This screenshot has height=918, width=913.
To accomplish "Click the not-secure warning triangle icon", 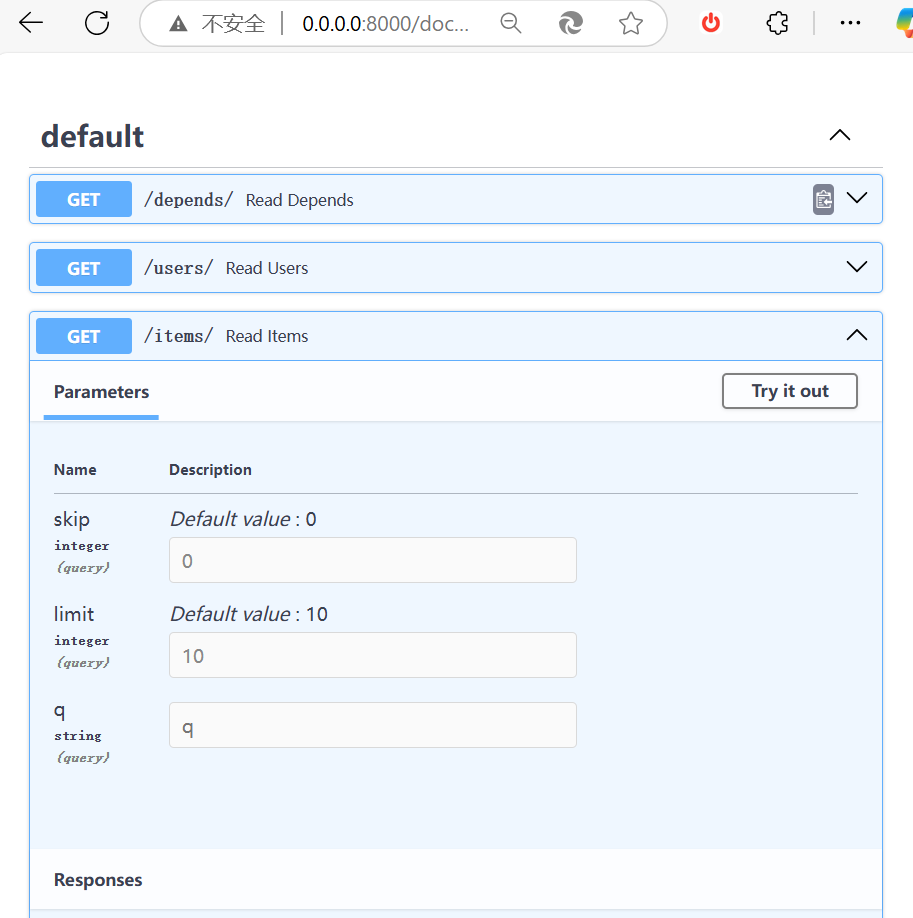I will point(178,24).
